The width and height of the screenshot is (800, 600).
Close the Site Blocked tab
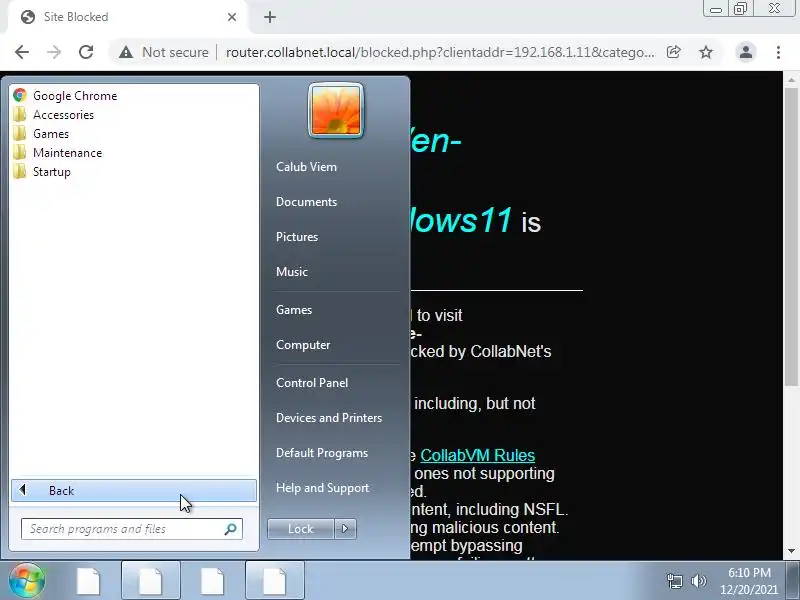232,17
